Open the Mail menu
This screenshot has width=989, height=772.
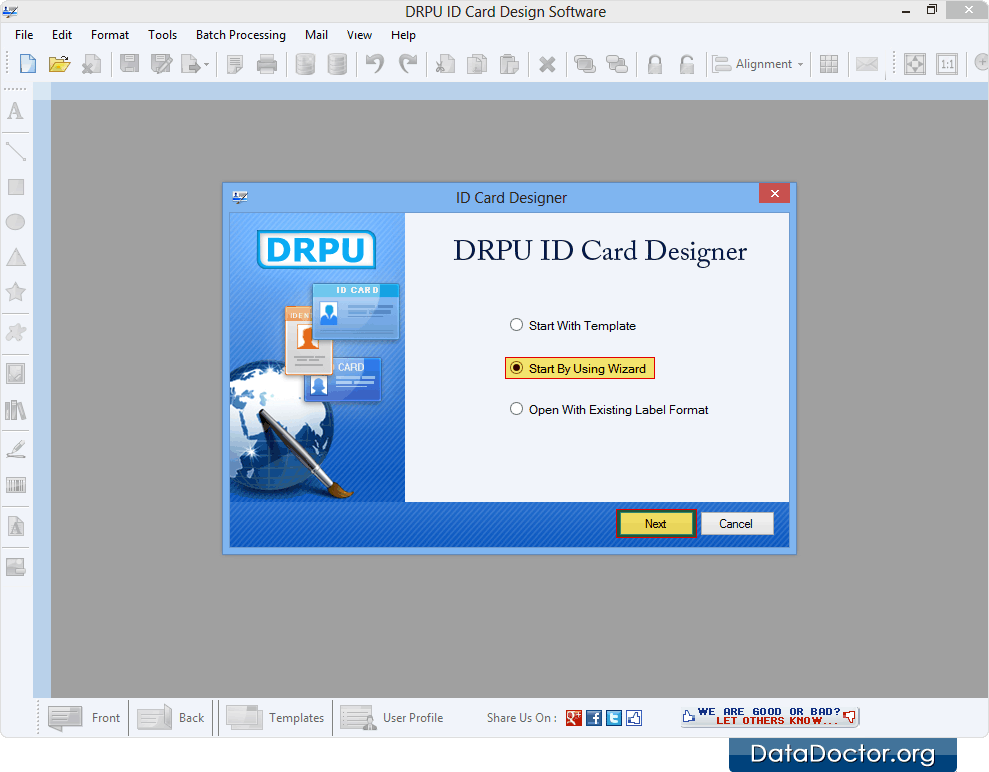(316, 35)
